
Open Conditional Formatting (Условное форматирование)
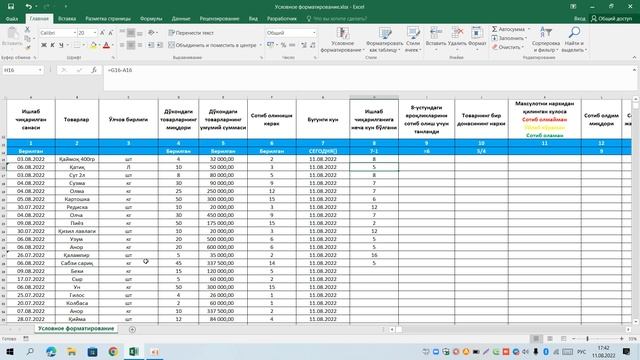(x=342, y=40)
